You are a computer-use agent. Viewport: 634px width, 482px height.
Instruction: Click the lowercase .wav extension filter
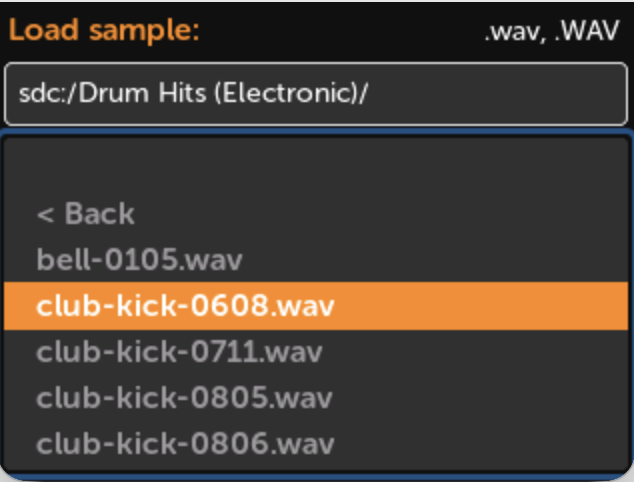coord(507,32)
